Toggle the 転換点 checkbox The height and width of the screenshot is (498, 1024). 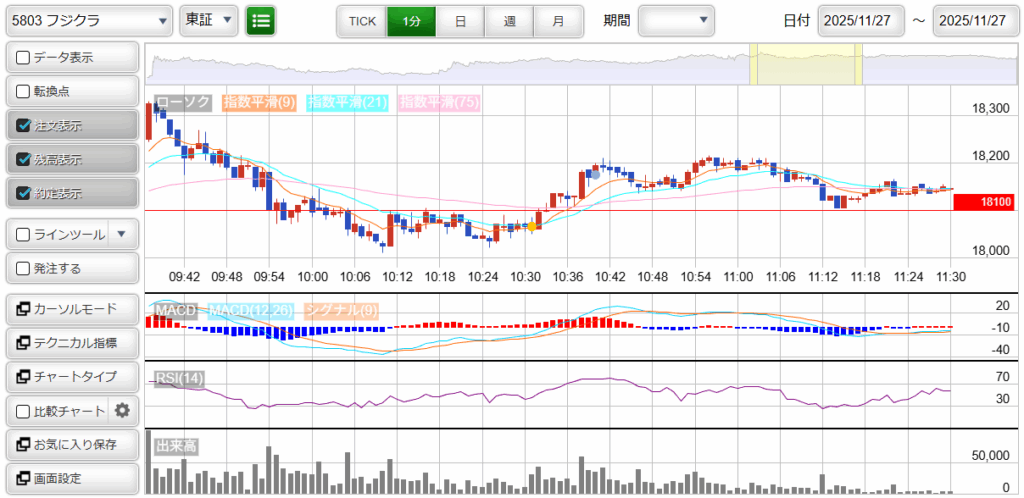point(24,92)
